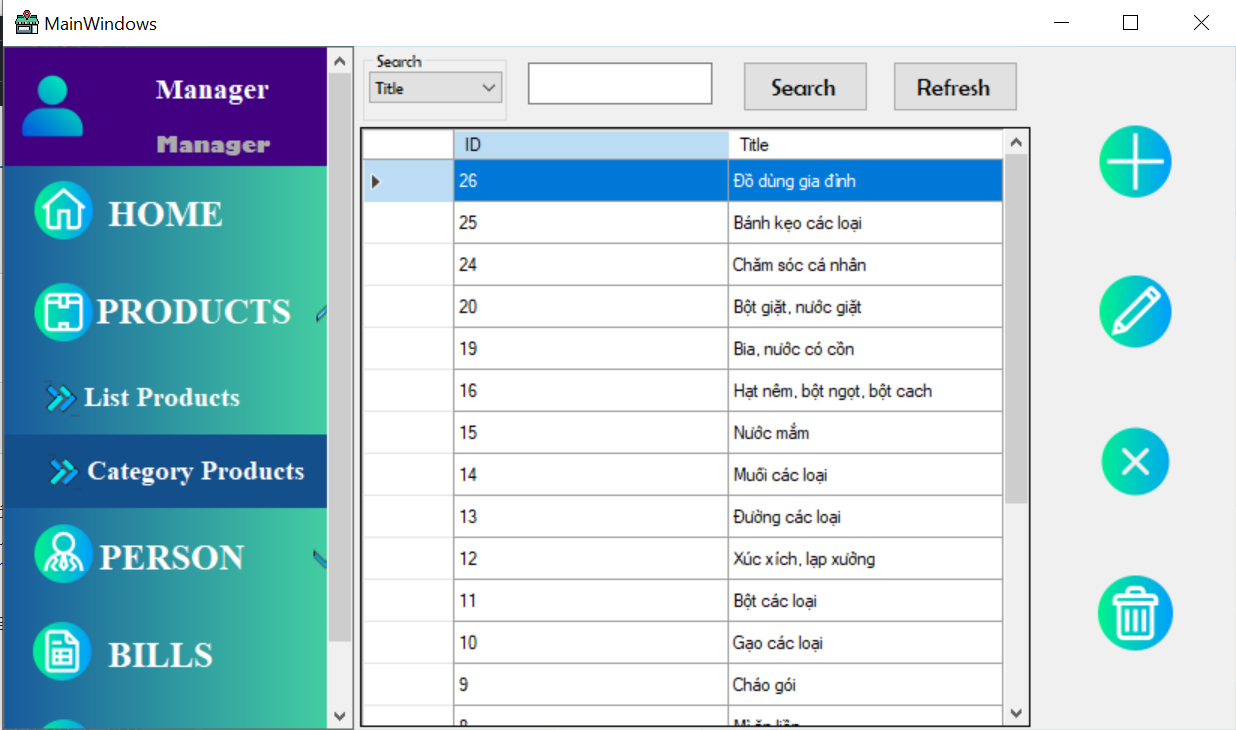The height and width of the screenshot is (730, 1236).
Task: Click the green plus add icon
Action: (x=1135, y=162)
